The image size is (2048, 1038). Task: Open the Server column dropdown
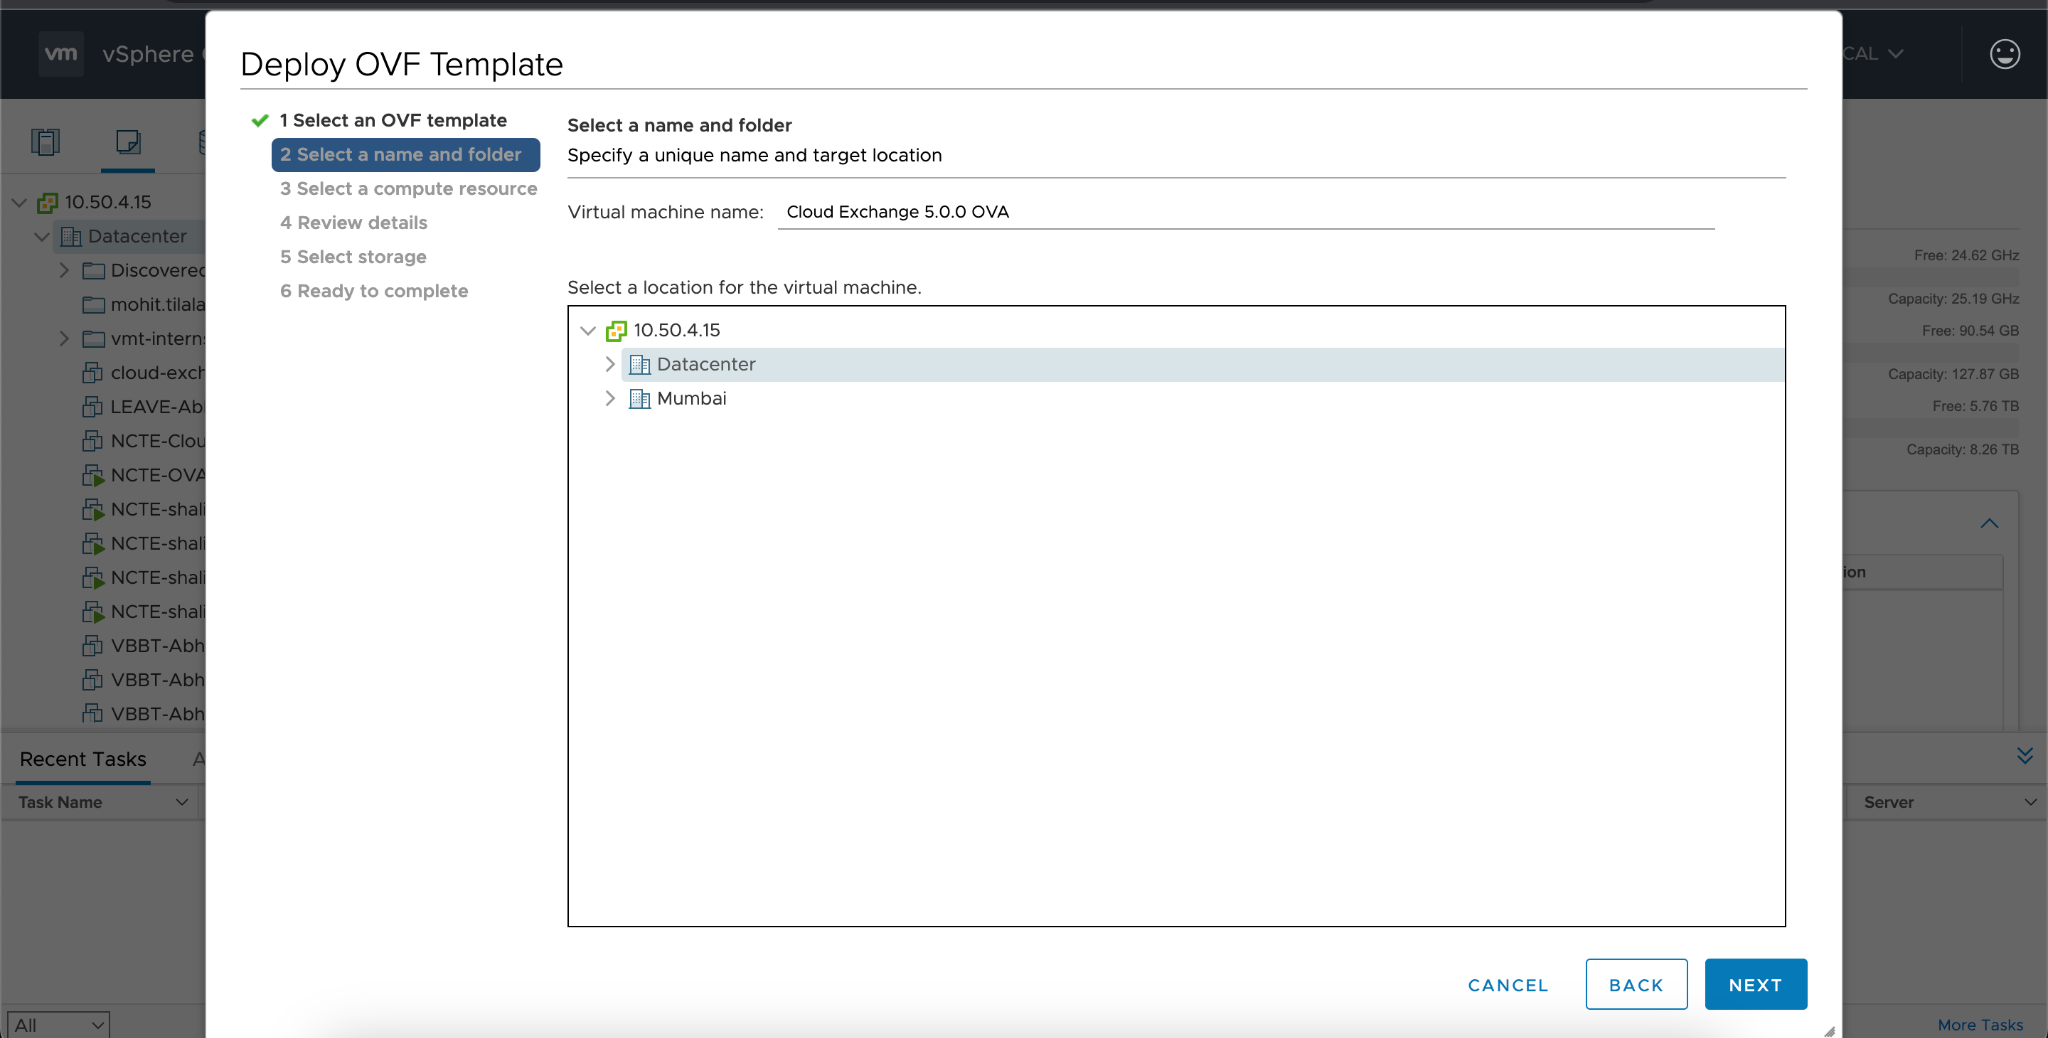tap(2030, 802)
